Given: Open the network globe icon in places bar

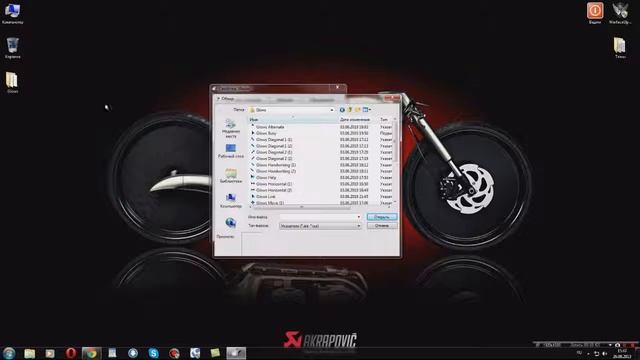Looking at the screenshot, I should 231,223.
